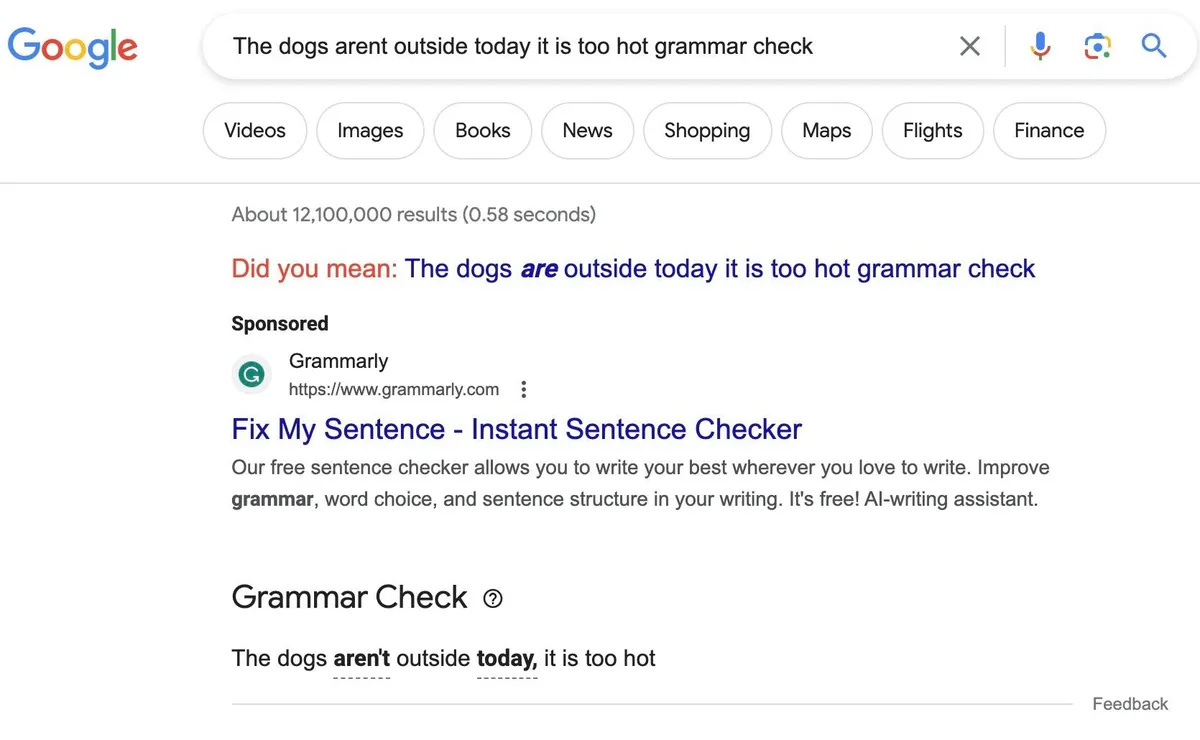
Task: Select the Books filter
Action: pos(483,131)
